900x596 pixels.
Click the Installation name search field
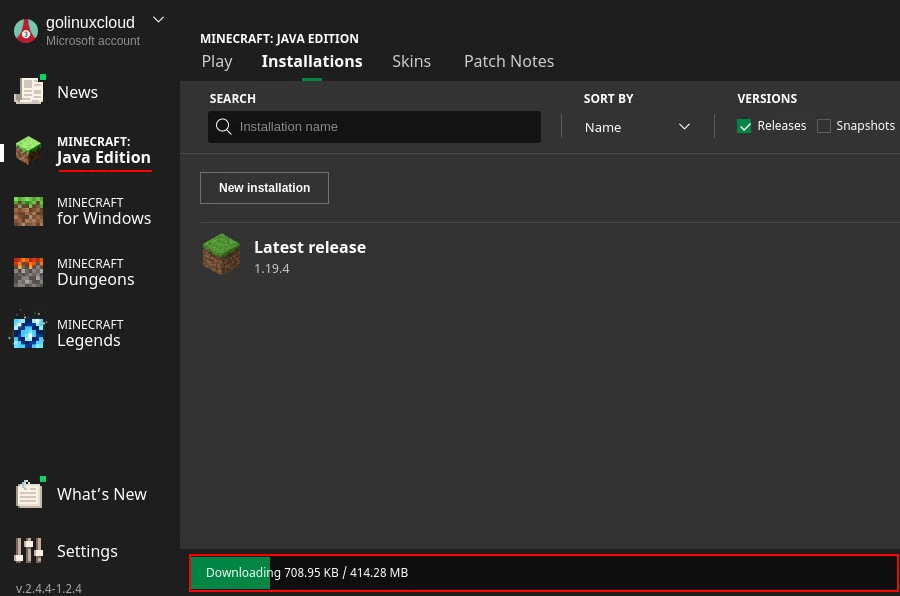[385, 127]
